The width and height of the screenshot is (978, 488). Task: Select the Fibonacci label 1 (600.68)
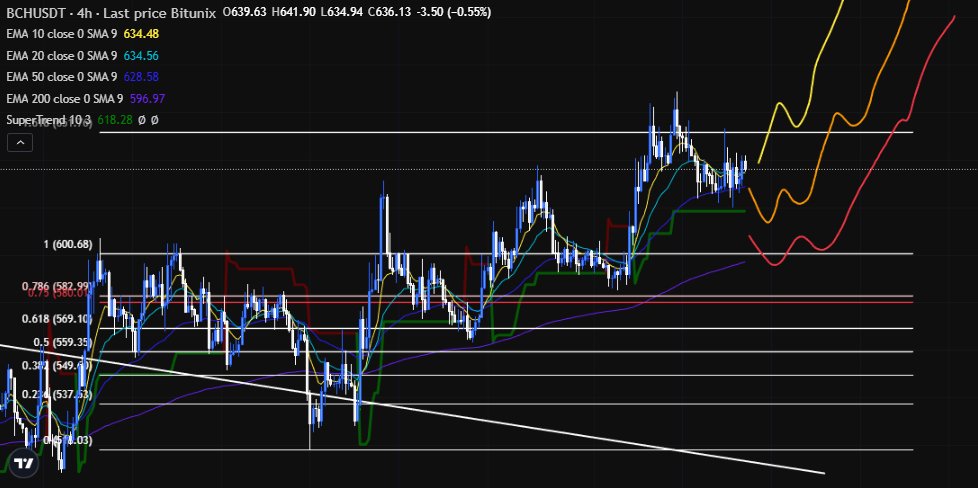click(x=68, y=245)
